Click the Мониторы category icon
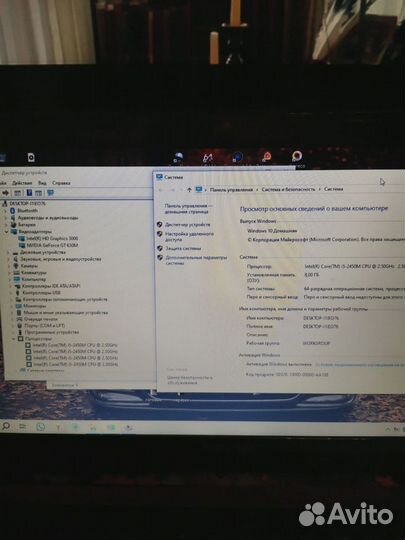 (18, 306)
